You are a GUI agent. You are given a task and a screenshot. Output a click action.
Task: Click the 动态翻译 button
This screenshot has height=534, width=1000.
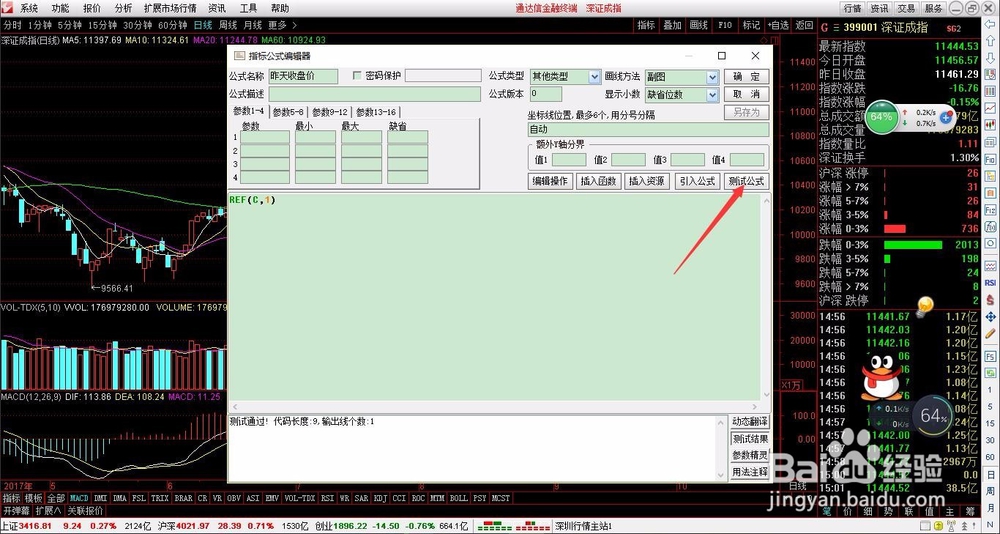750,422
